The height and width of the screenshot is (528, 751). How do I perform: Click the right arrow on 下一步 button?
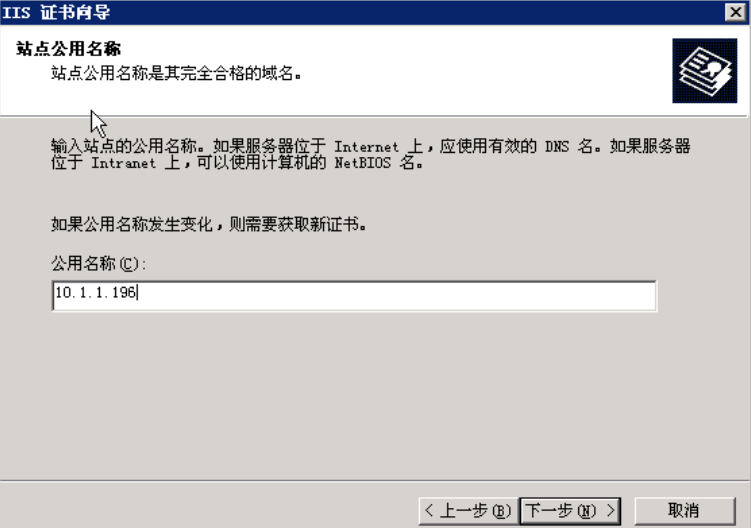611,510
